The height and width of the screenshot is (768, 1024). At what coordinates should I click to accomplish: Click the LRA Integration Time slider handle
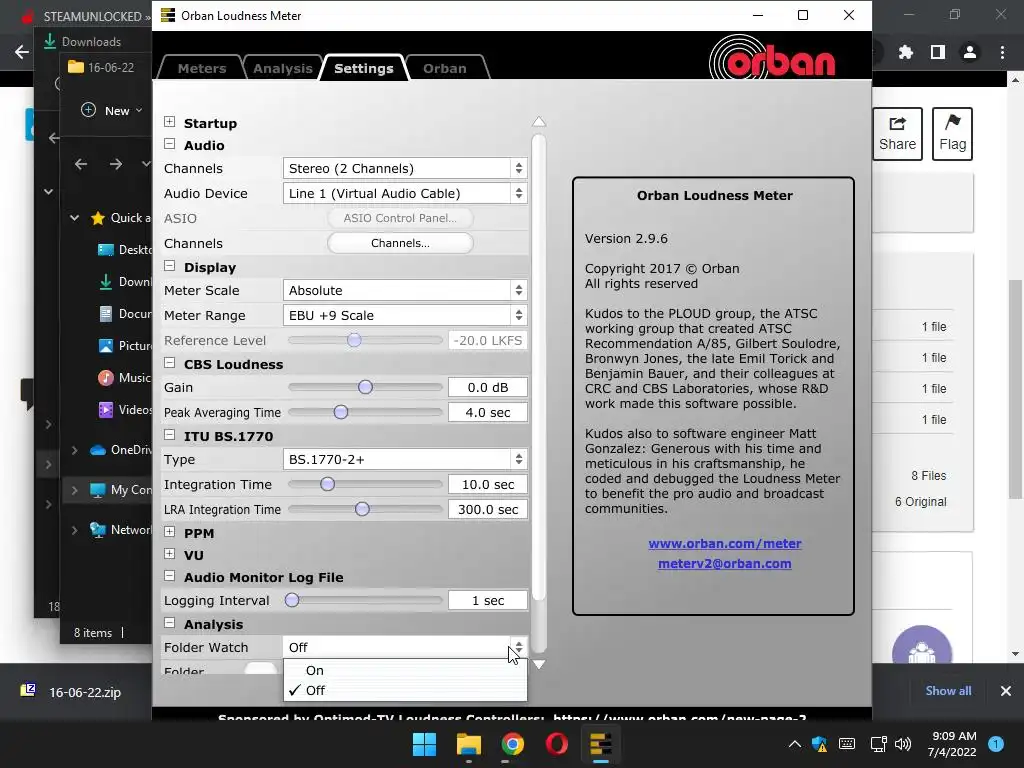click(x=362, y=509)
